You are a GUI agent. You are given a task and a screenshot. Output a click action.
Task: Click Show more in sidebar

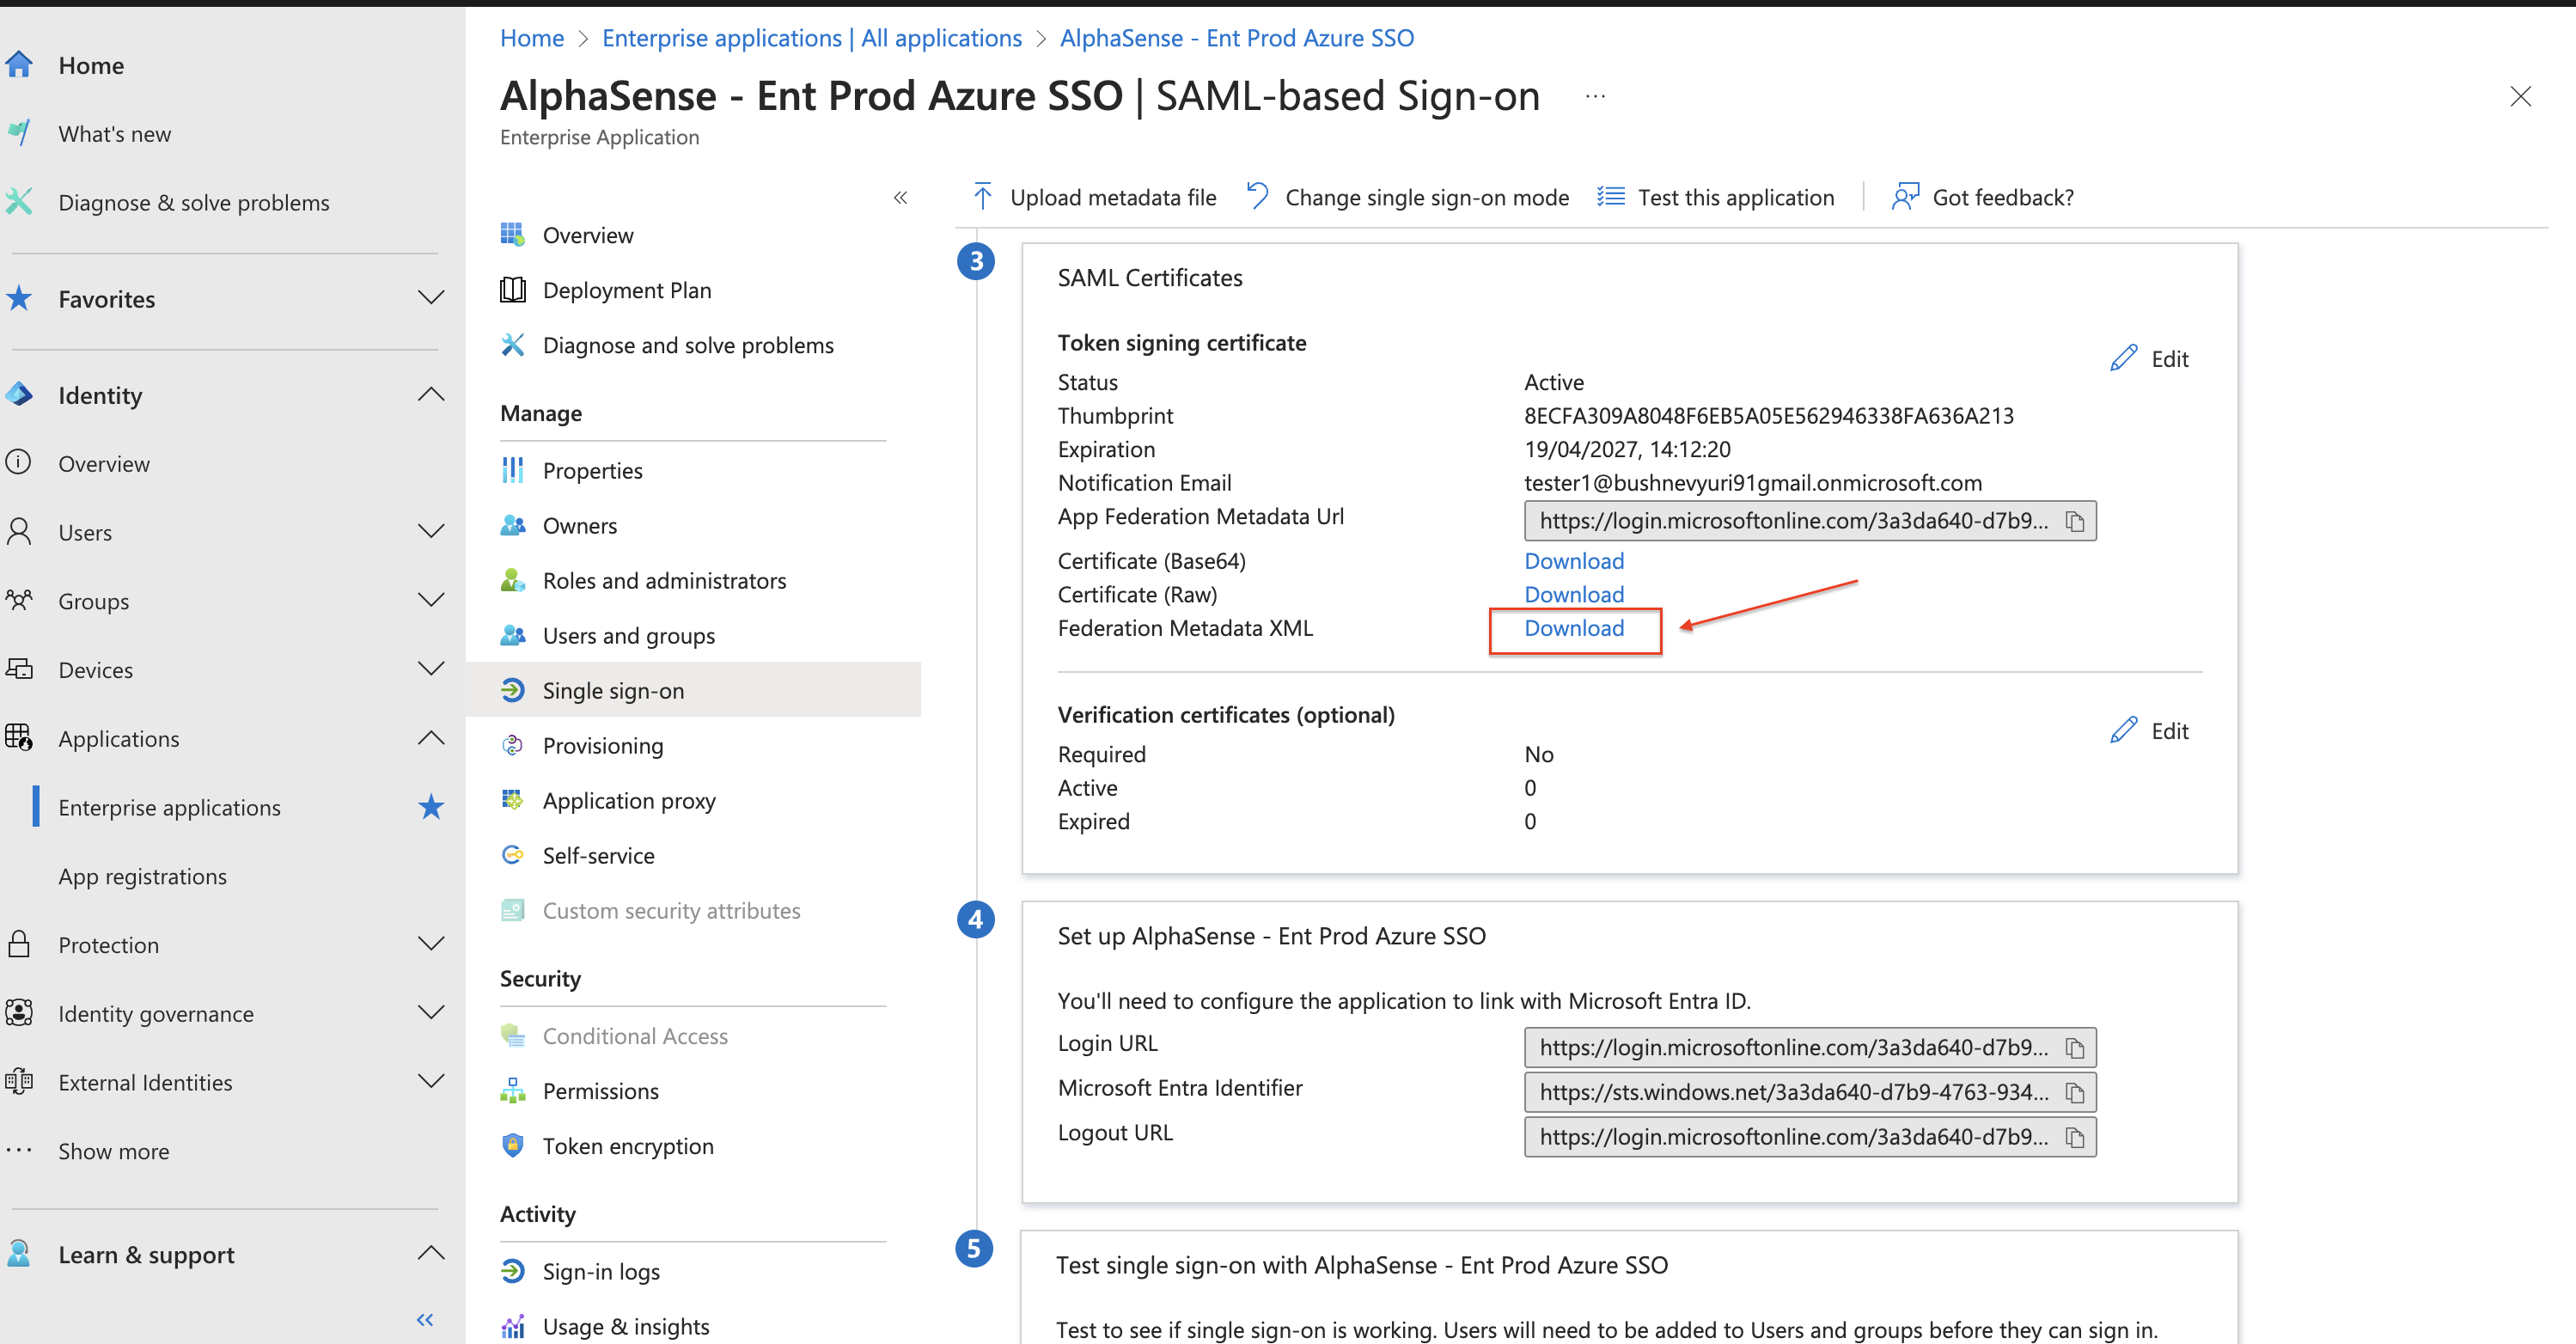(114, 1151)
